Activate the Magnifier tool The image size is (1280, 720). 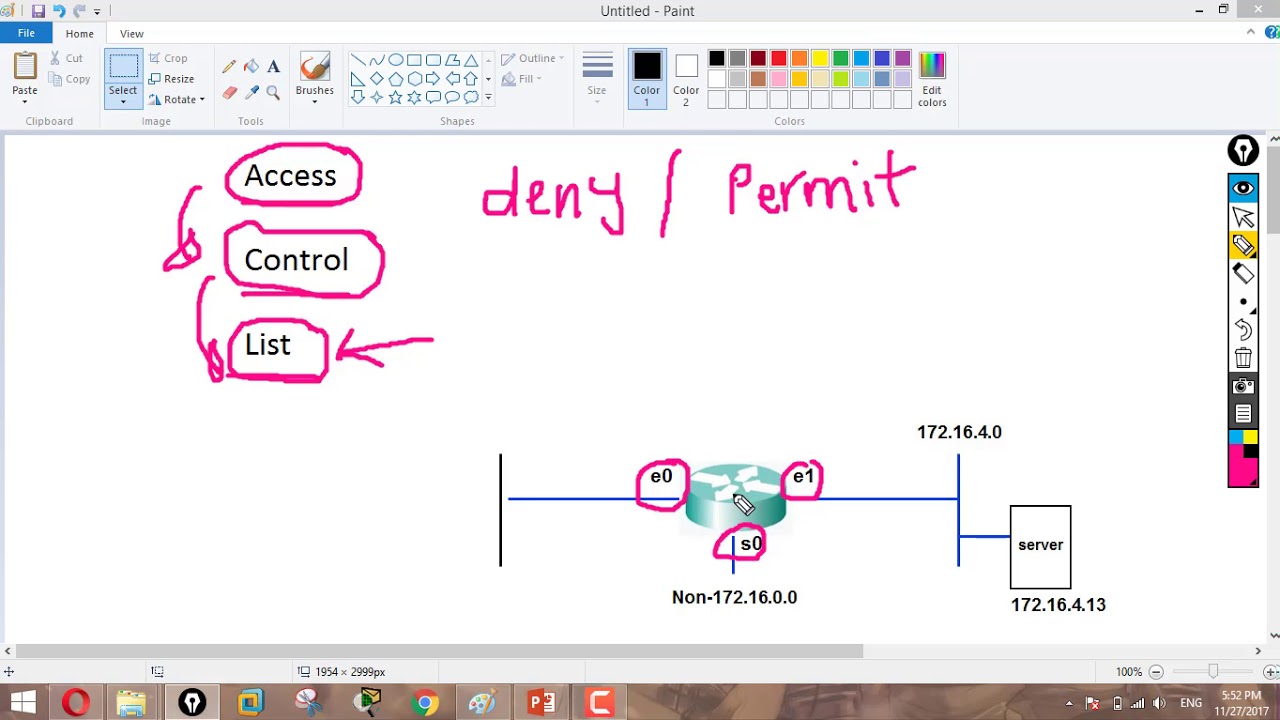[x=273, y=93]
